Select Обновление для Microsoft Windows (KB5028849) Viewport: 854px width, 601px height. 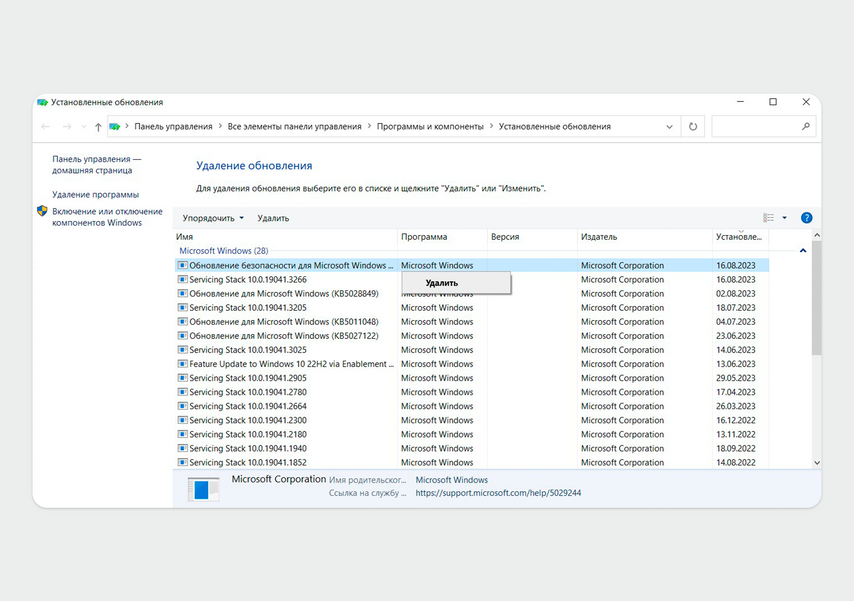tap(284, 294)
